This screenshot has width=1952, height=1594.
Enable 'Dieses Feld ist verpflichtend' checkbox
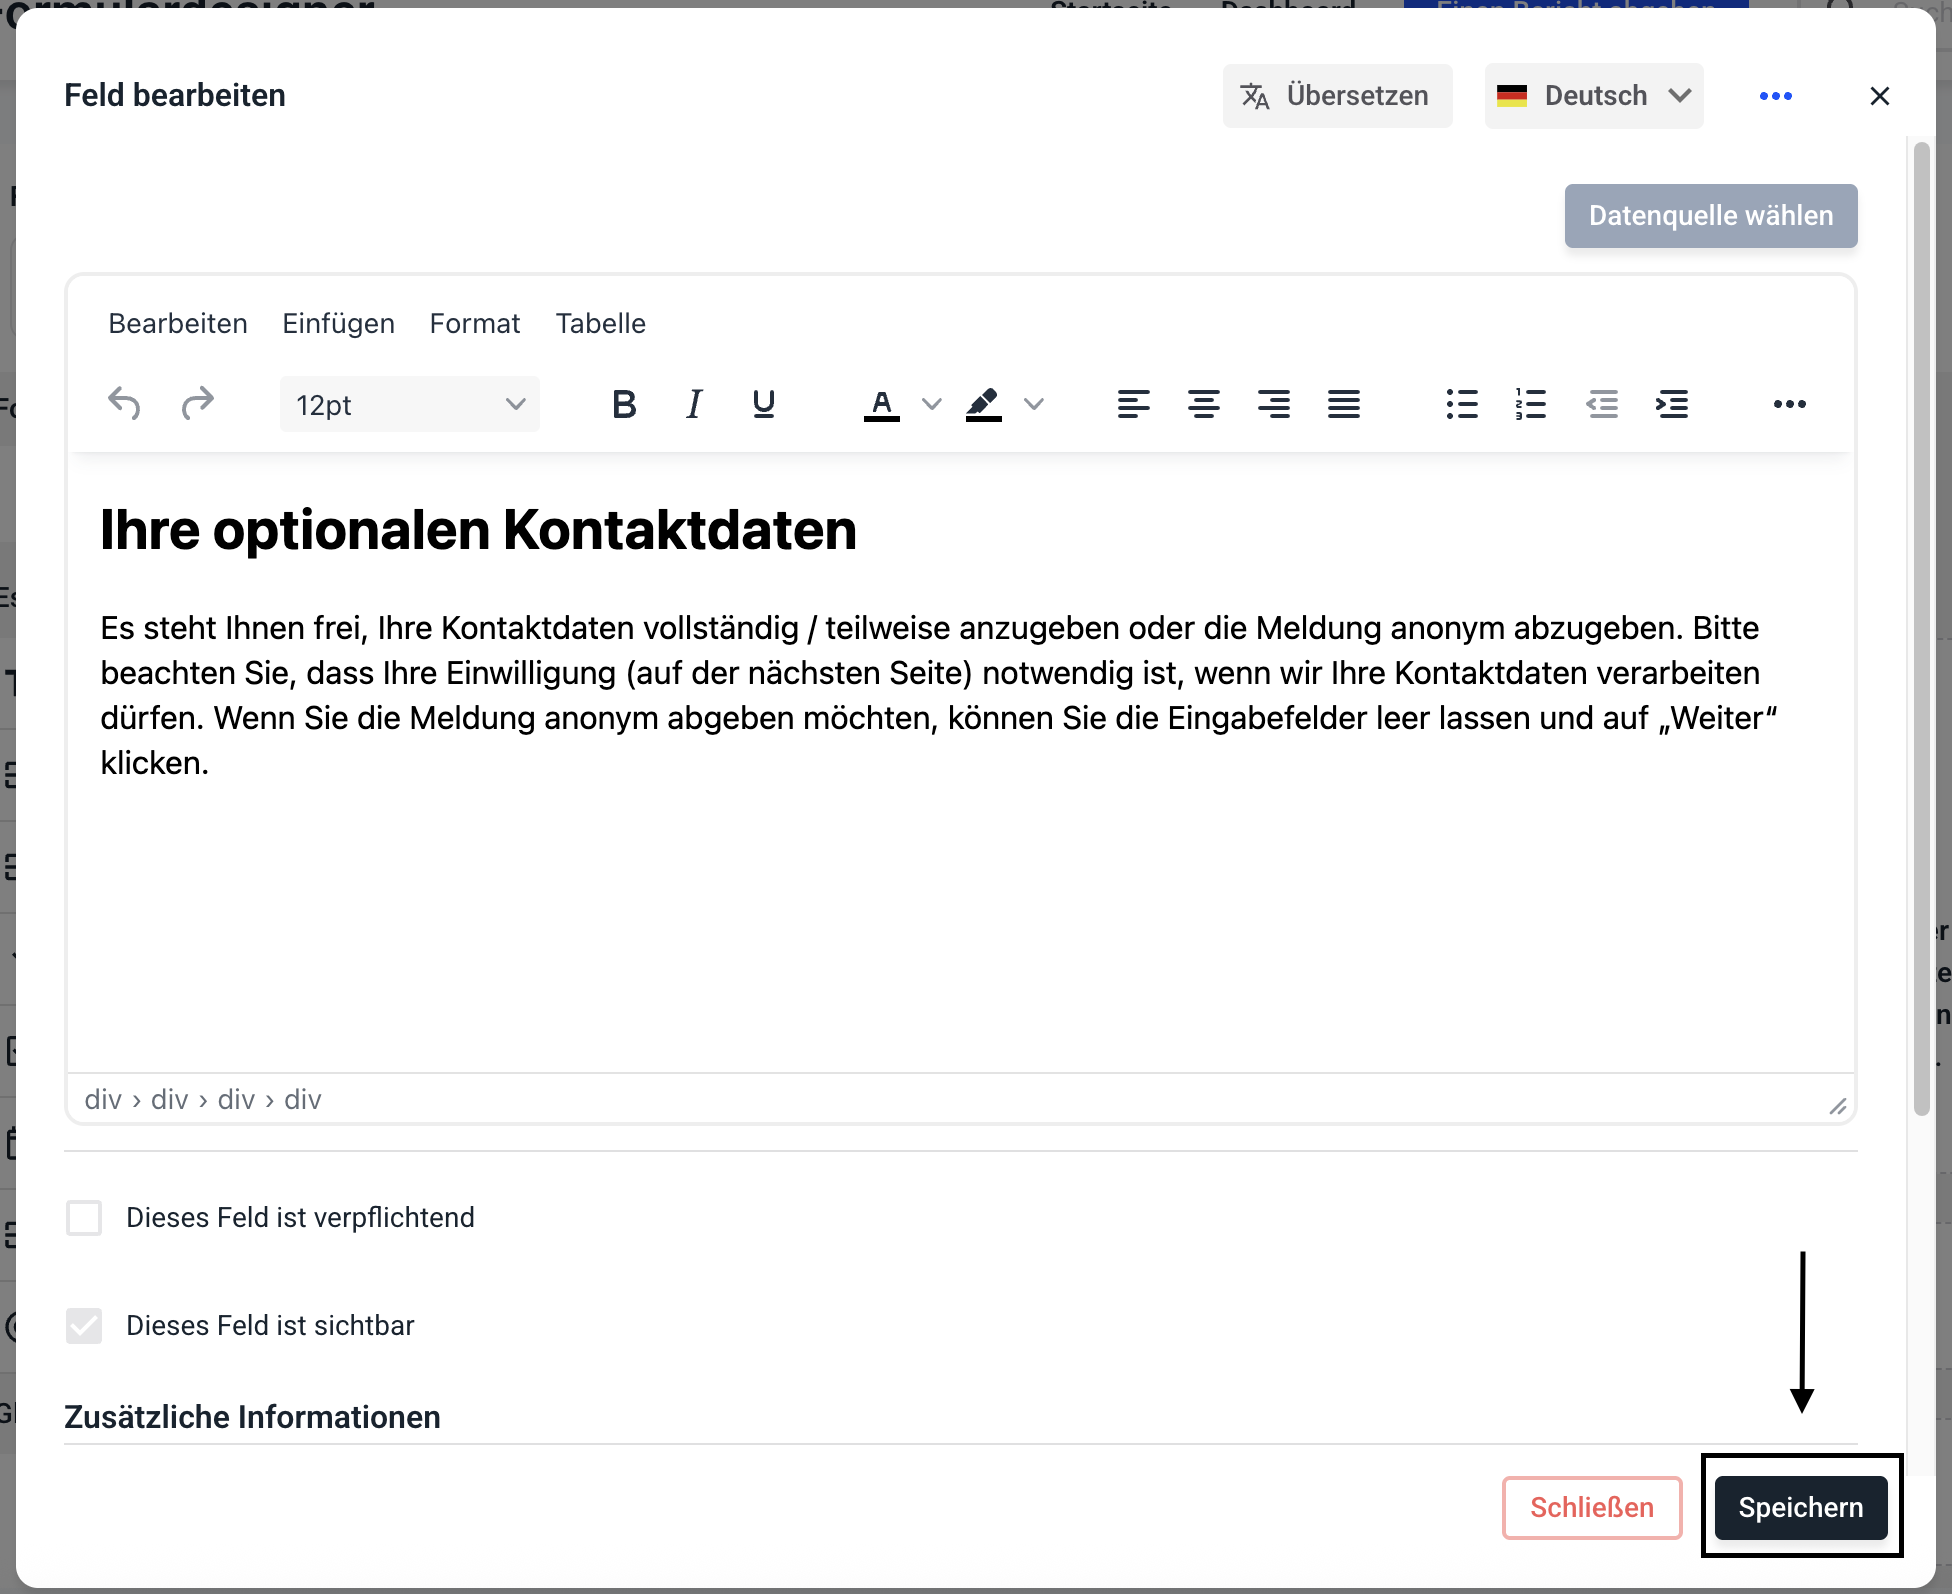[x=84, y=1218]
